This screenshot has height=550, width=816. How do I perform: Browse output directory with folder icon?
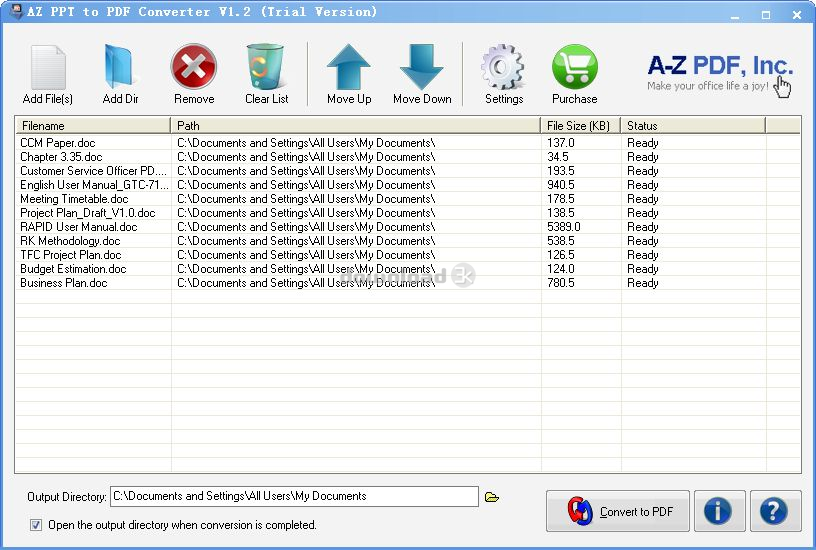coord(492,497)
